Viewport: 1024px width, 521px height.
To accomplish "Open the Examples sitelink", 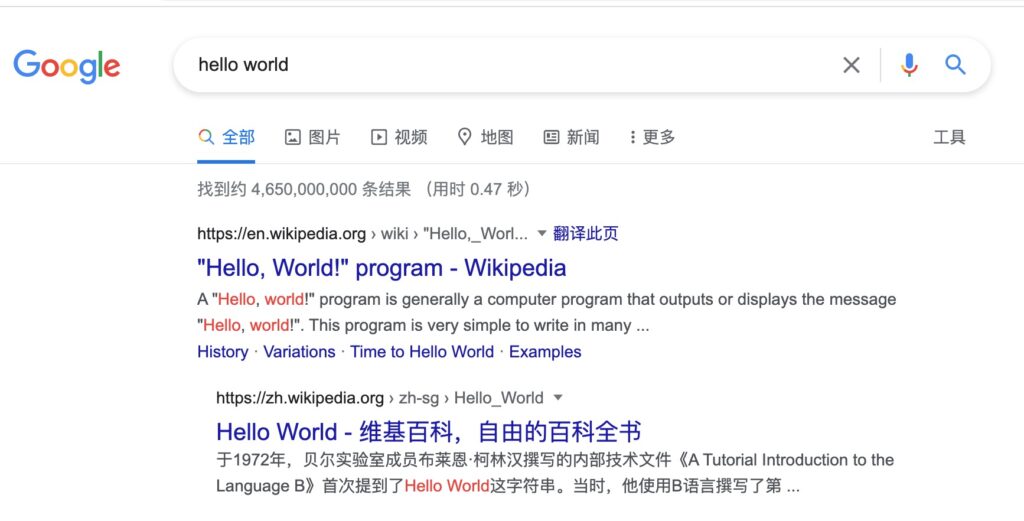I will (x=545, y=352).
